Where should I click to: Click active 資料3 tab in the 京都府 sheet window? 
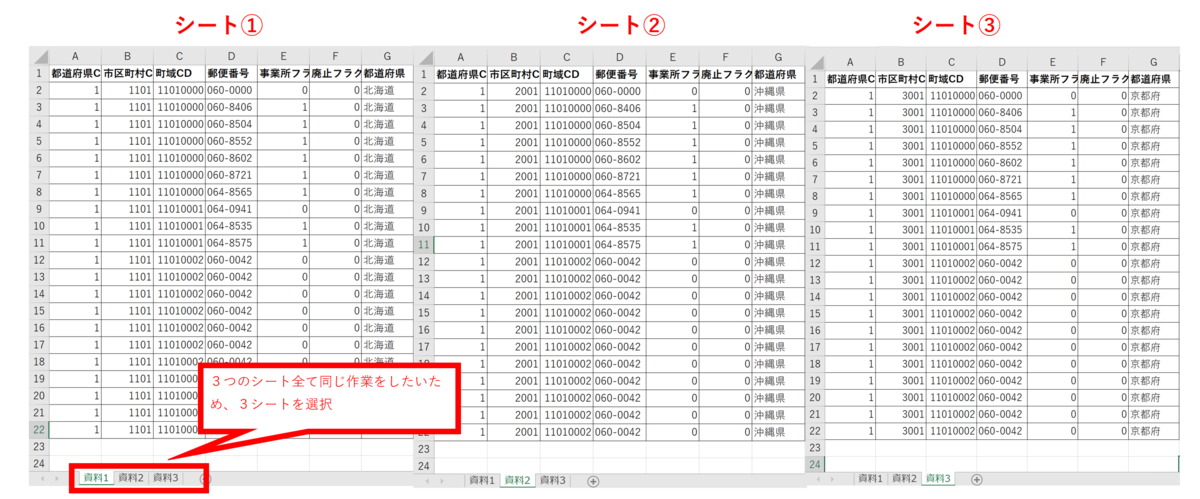[940, 479]
